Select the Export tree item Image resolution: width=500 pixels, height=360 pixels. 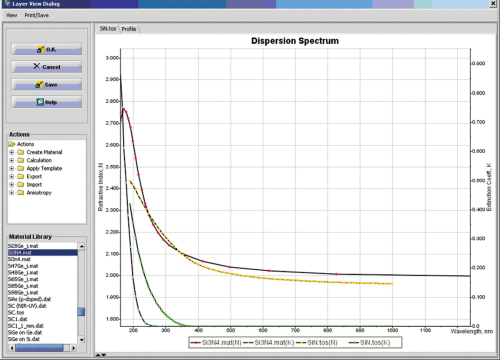(x=34, y=176)
